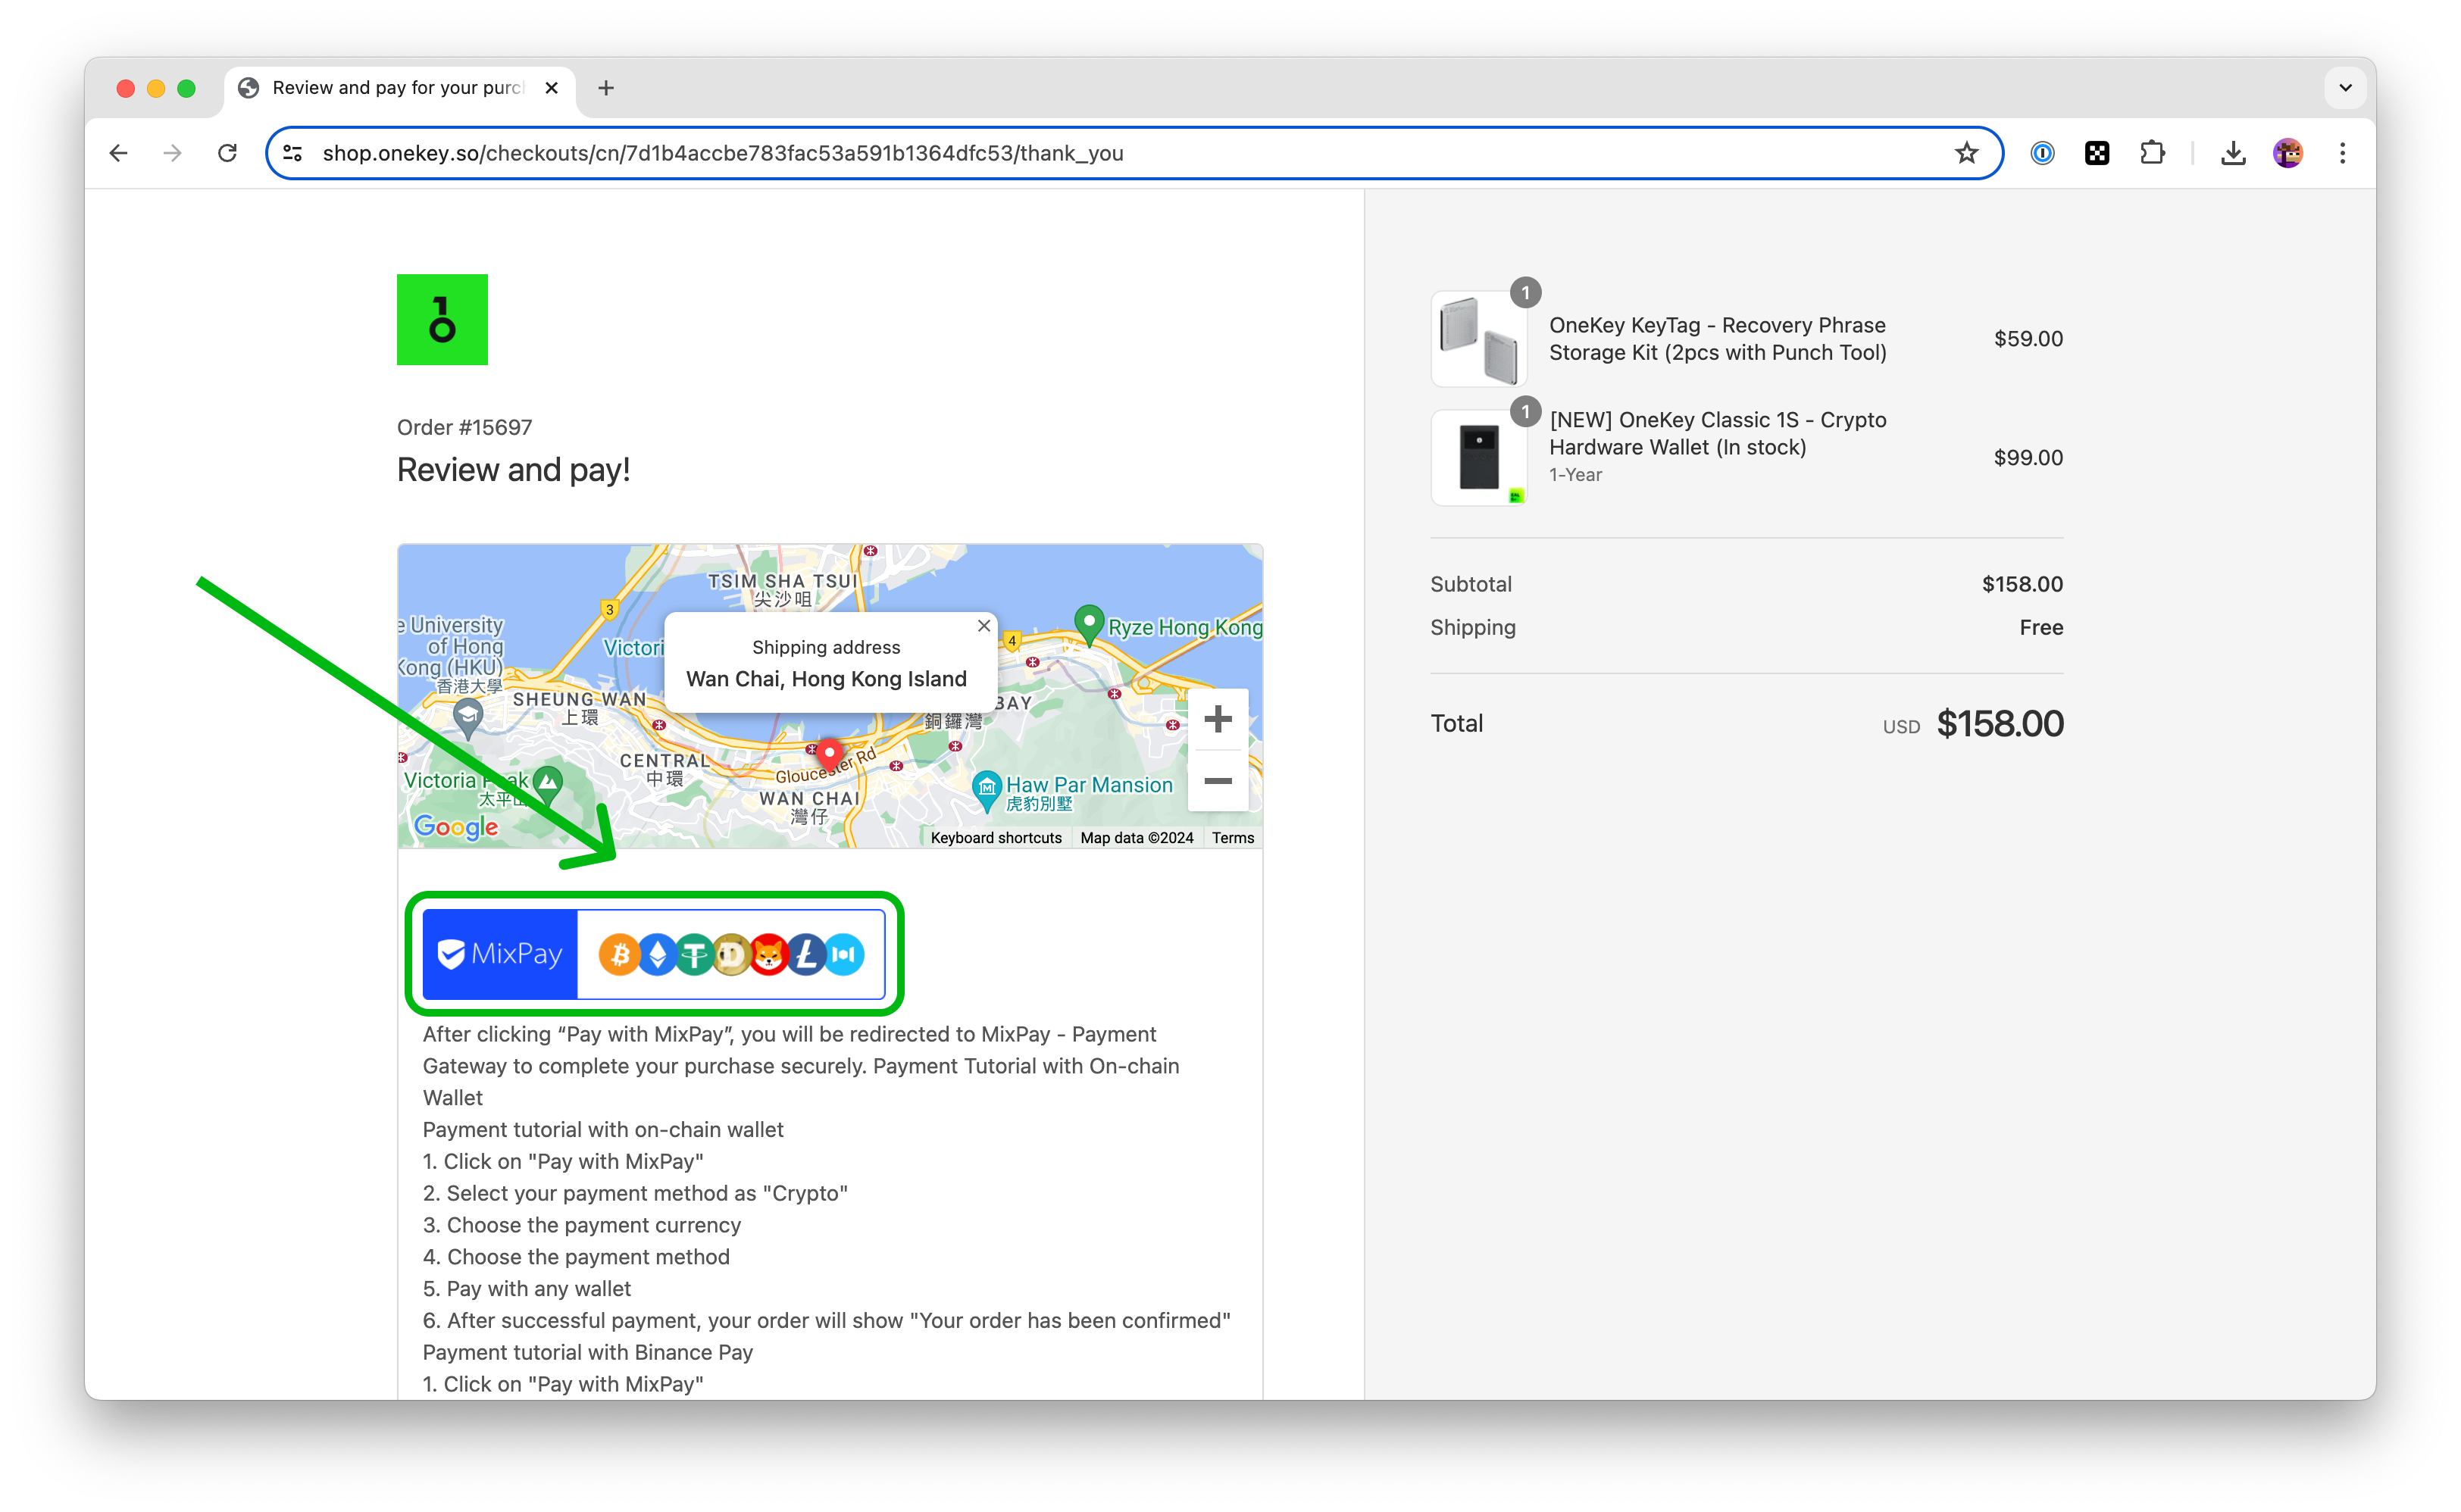
Task: Click the 'Map data ©2024' text
Action: tap(1136, 838)
